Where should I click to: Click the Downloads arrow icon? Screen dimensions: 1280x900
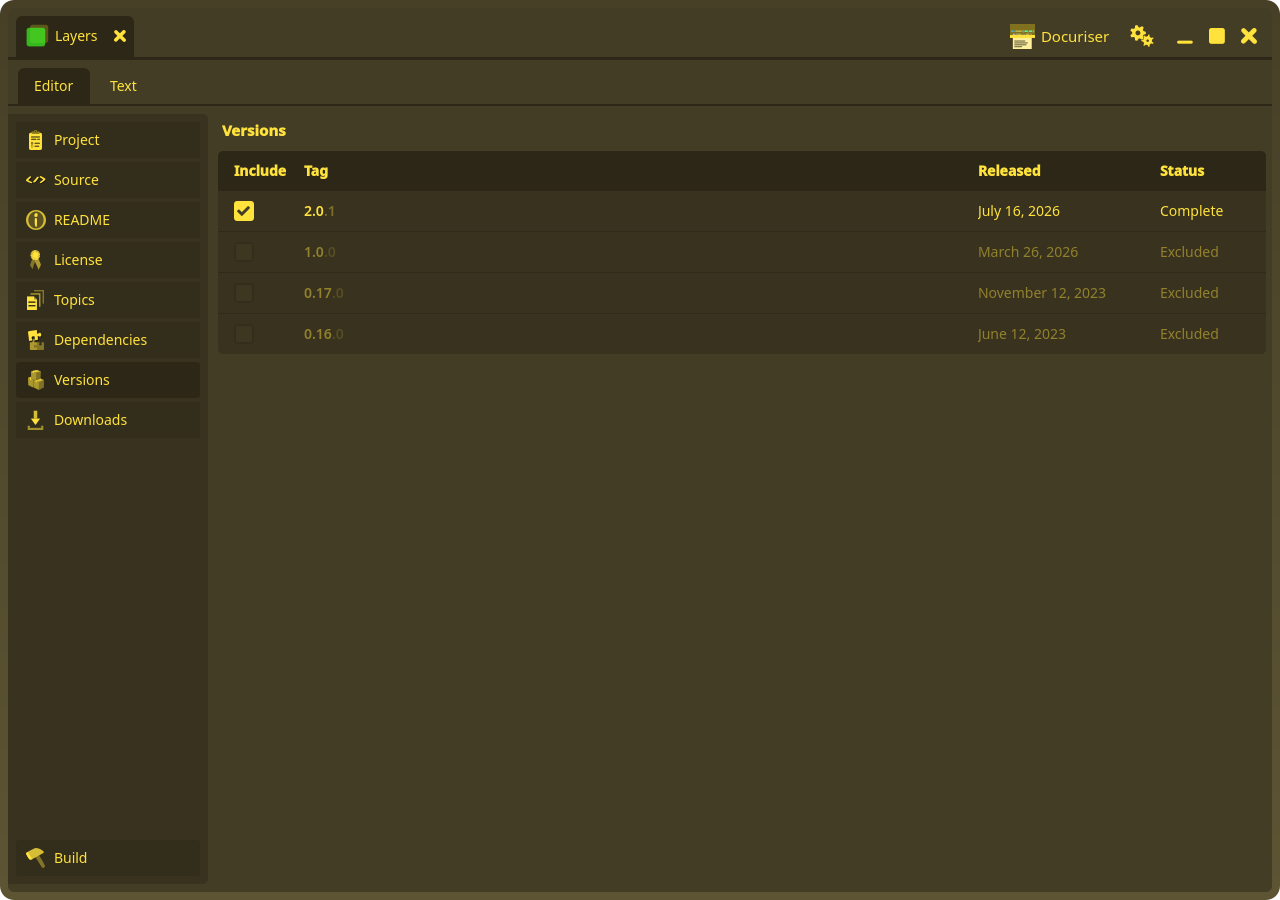coord(36,420)
